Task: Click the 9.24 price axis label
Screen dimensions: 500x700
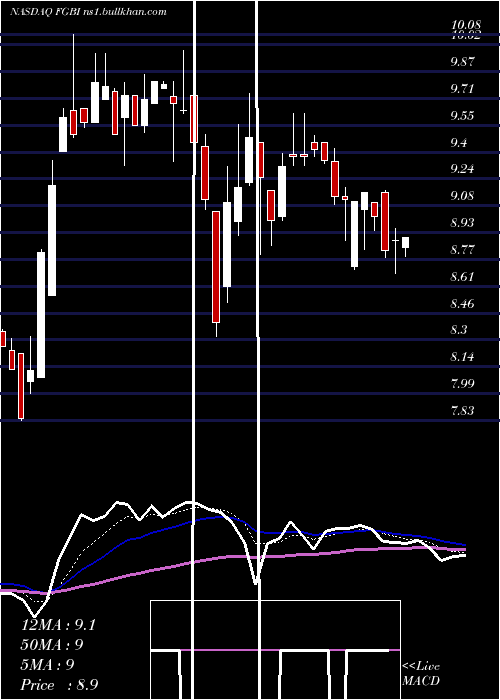Action: pyautogui.click(x=462, y=169)
